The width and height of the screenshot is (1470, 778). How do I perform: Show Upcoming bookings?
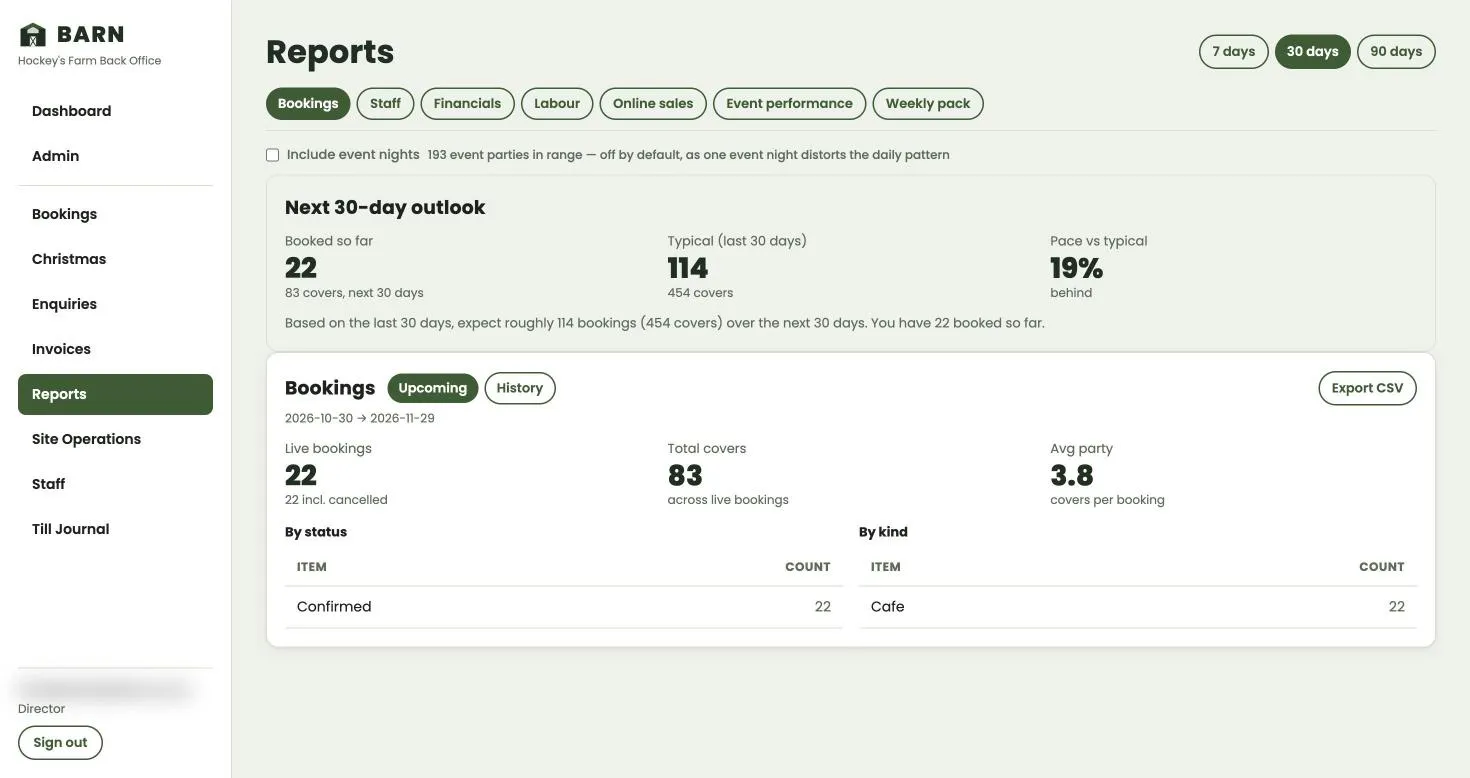pos(433,388)
